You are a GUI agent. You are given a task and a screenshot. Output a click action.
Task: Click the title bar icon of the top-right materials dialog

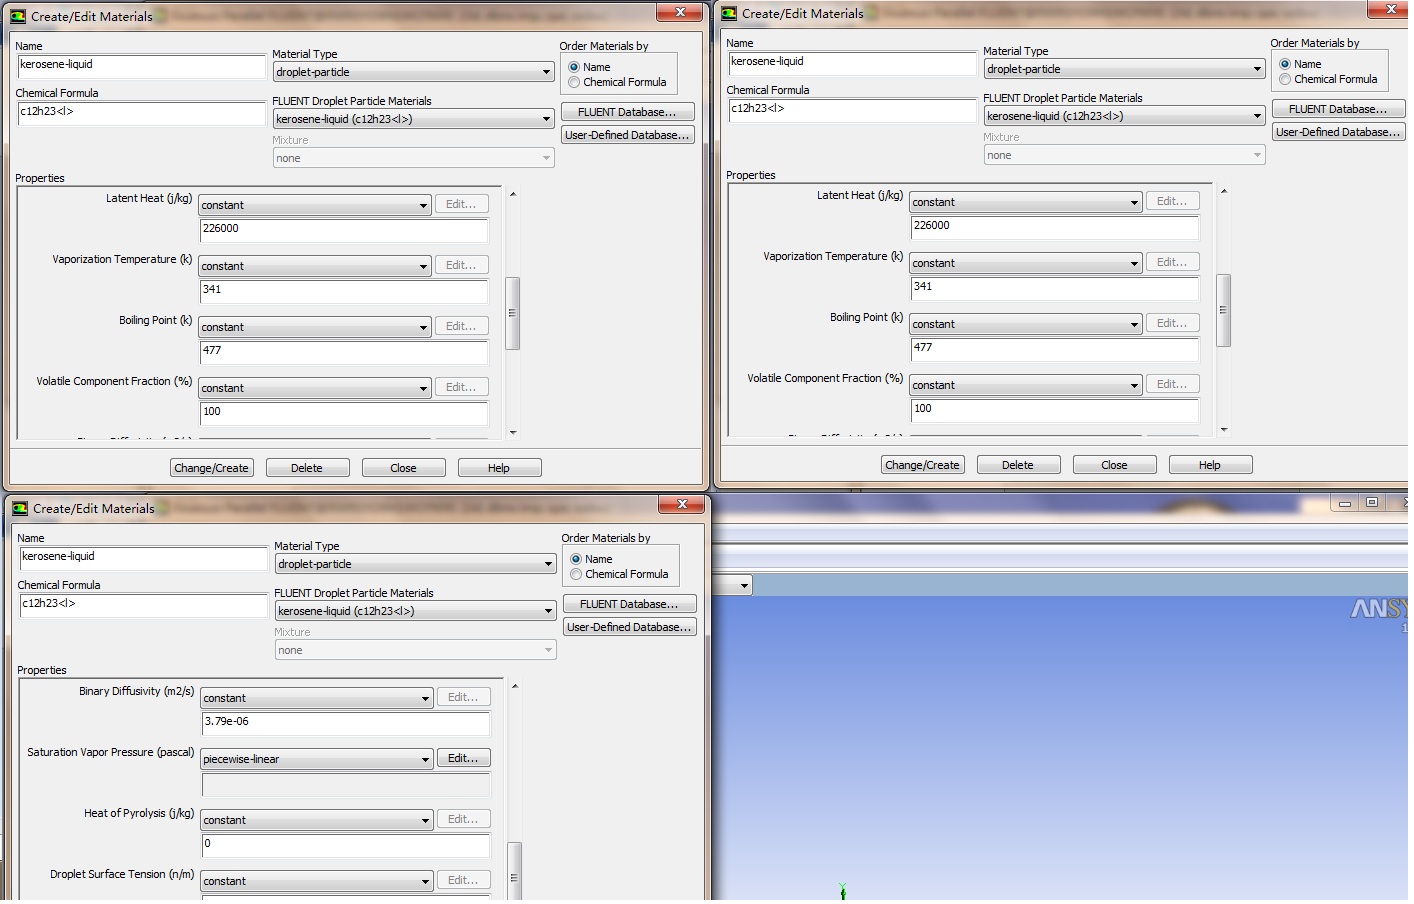pyautogui.click(x=729, y=13)
